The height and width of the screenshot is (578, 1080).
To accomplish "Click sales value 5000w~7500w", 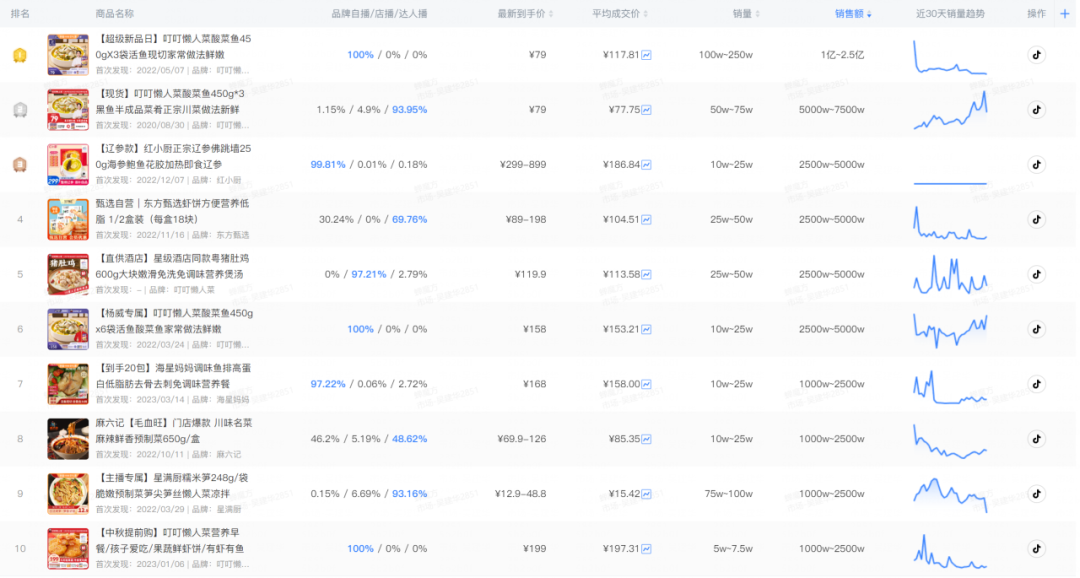I will pyautogui.click(x=833, y=110).
